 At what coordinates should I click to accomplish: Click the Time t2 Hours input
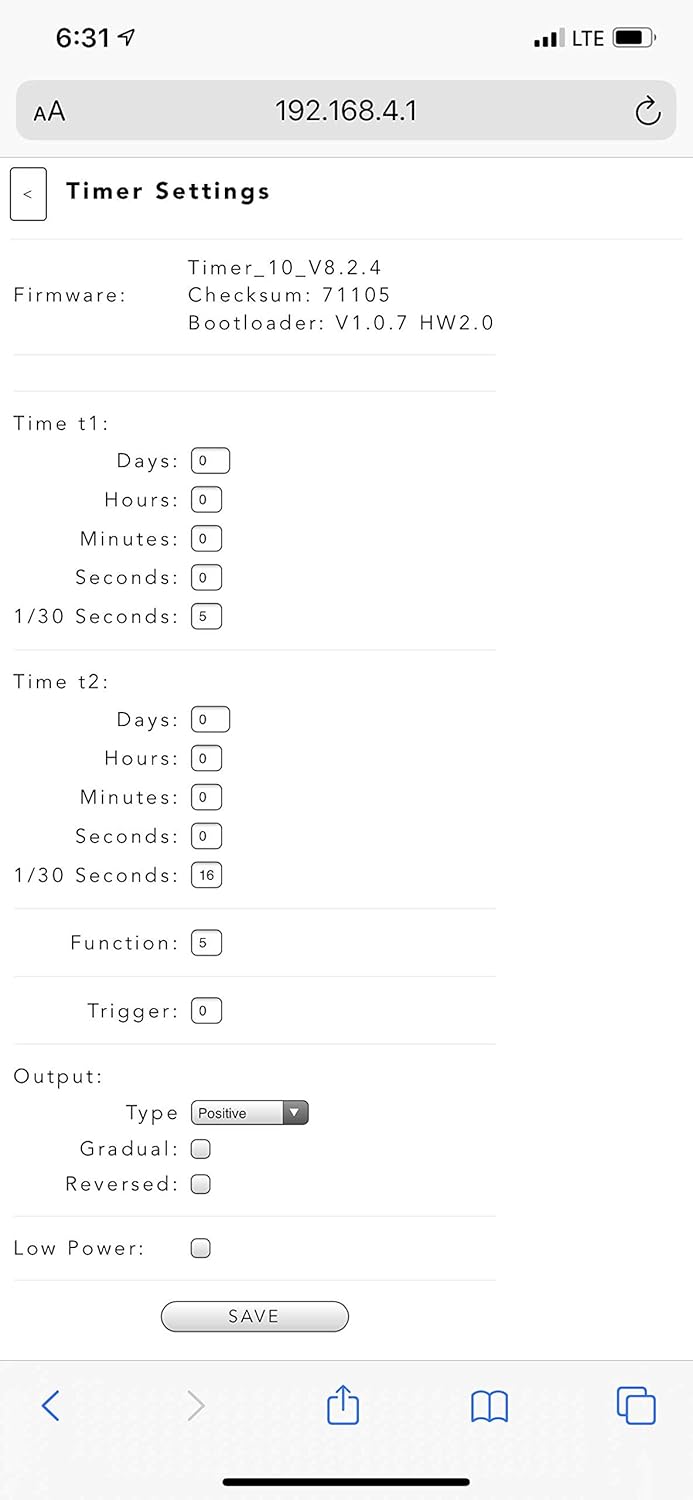click(x=206, y=758)
